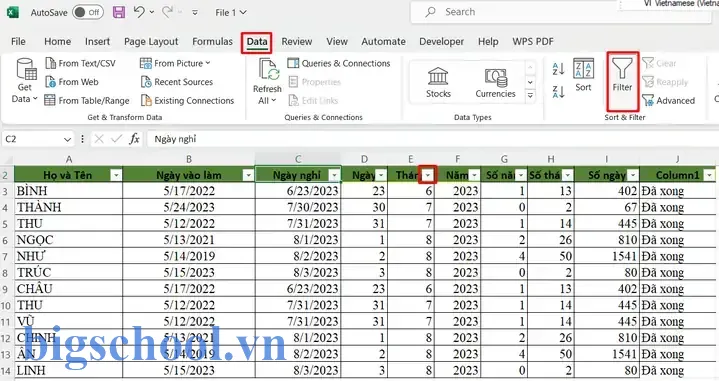The image size is (719, 381).
Task: Open the File tab
Action: click(18, 42)
